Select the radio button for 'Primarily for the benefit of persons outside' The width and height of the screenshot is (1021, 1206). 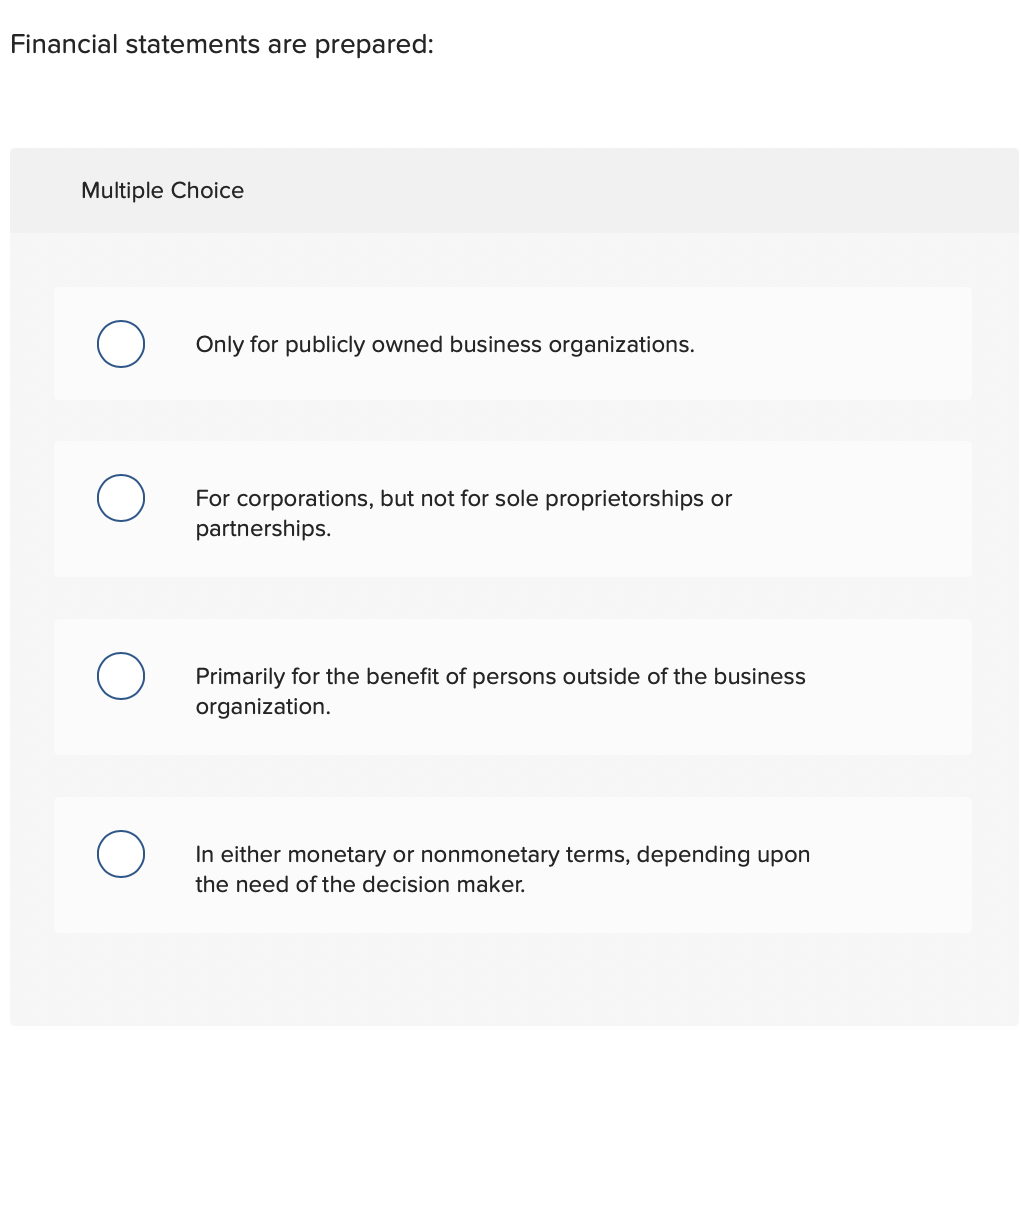click(120, 675)
